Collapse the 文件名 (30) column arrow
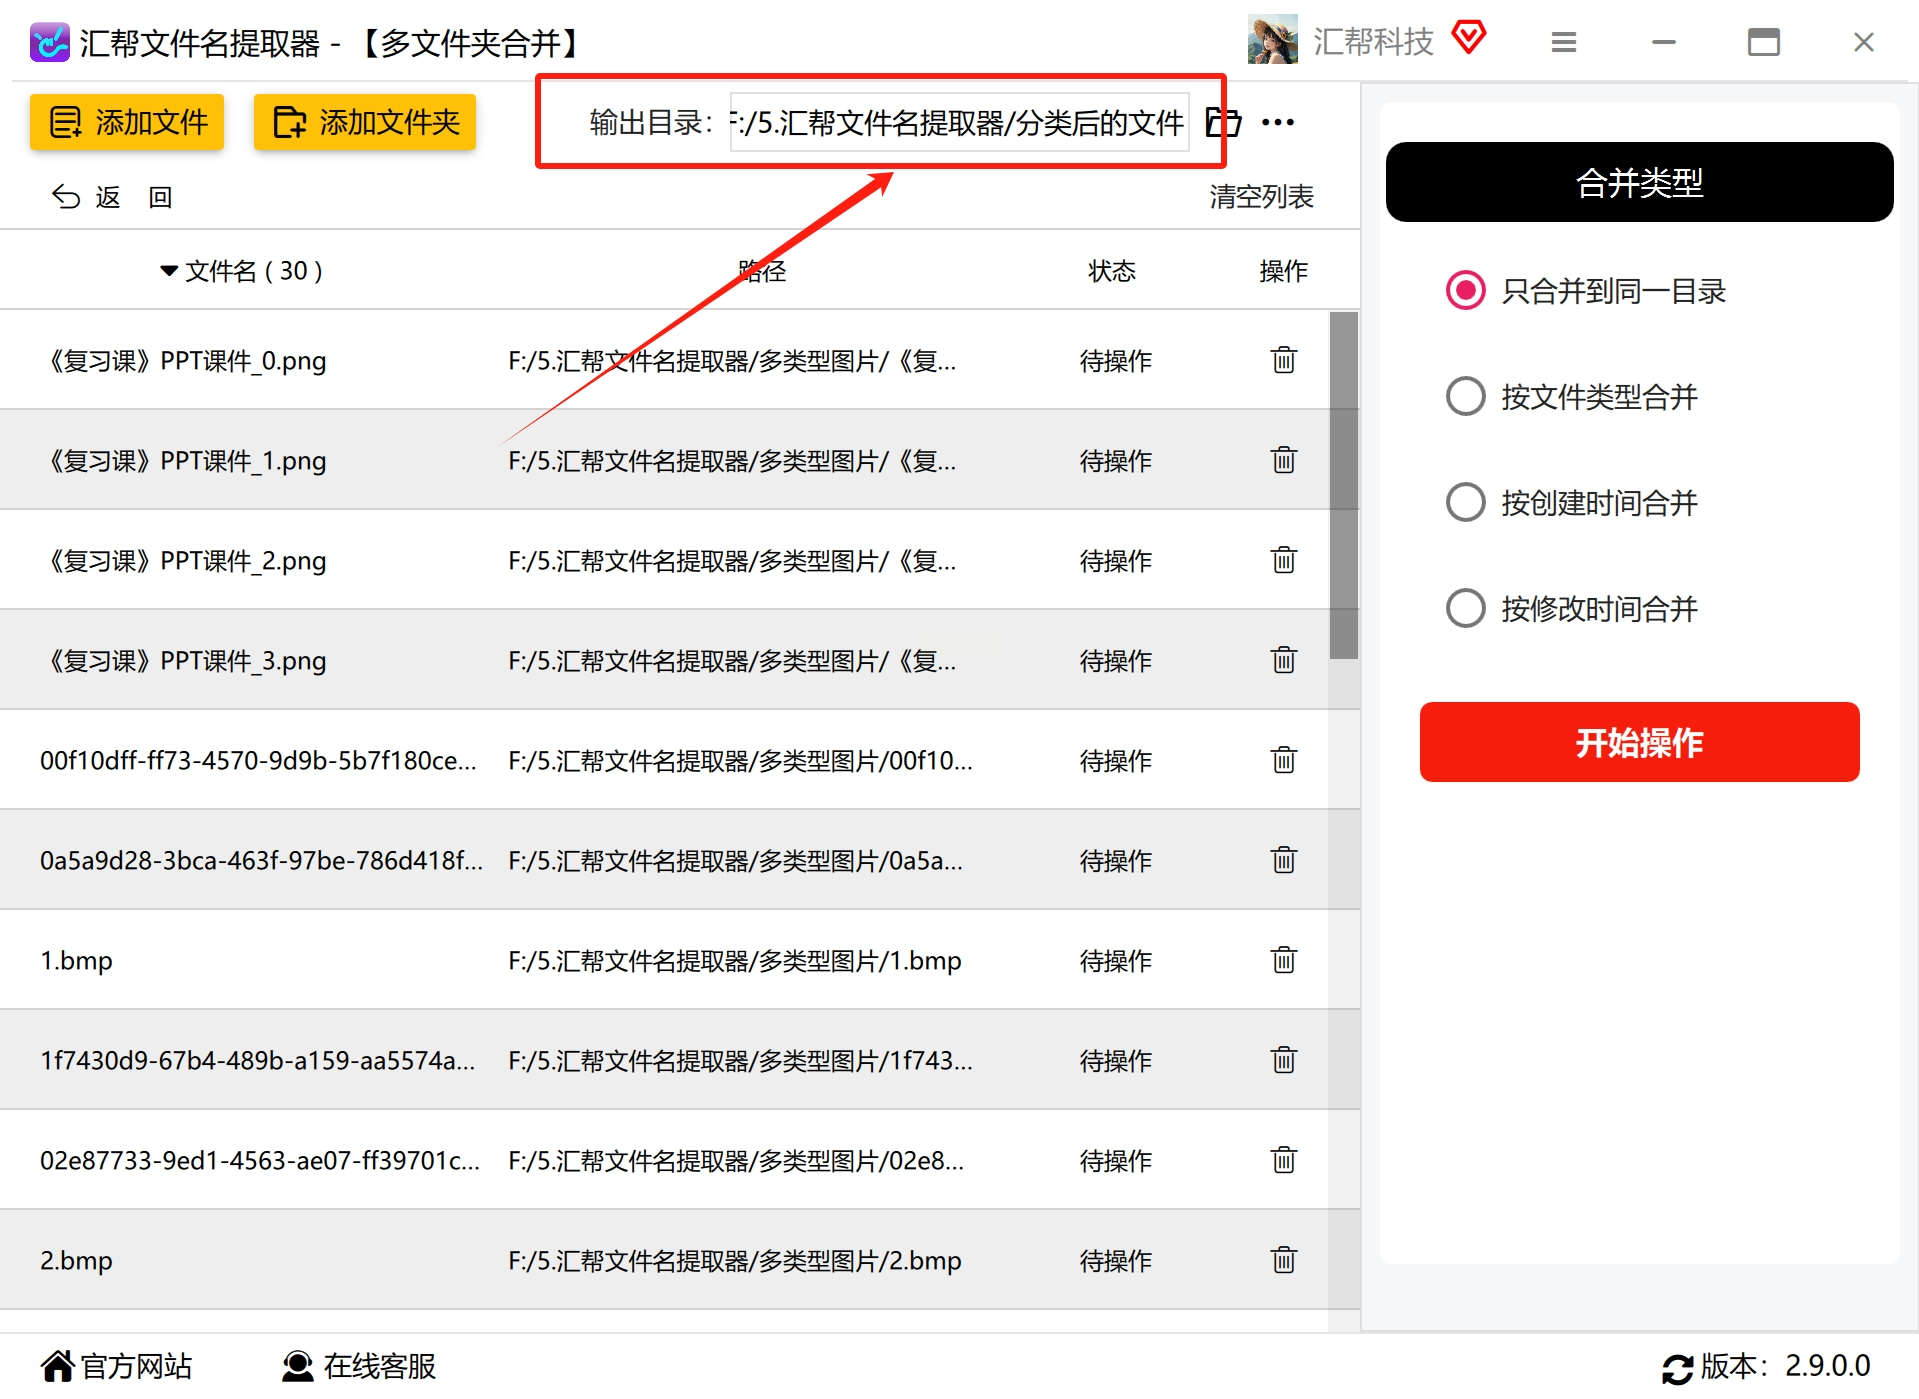The height and width of the screenshot is (1399, 1919). (x=169, y=271)
